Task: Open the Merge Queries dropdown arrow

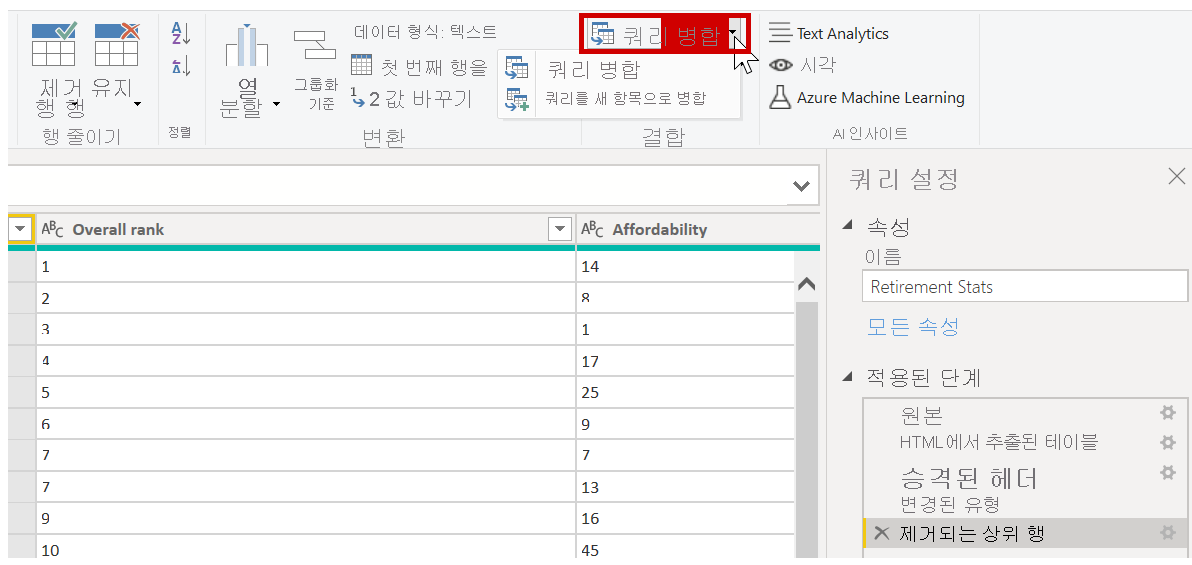Action: point(733,34)
